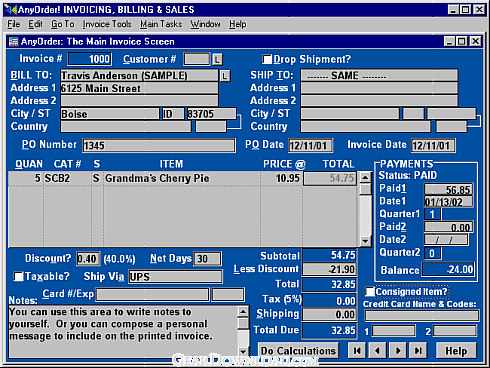Click credit card code field 2
Viewport: 490px width, 368px height.
[455, 331]
